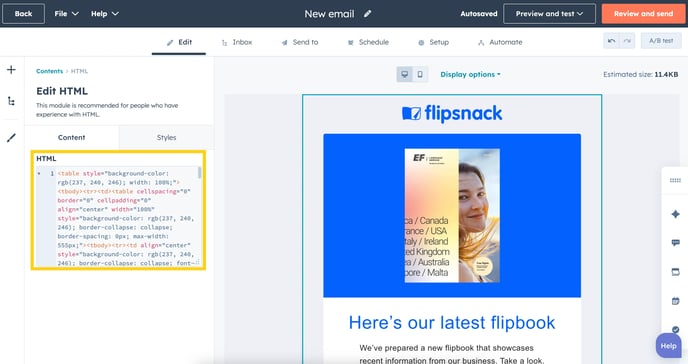Expand Preview and test dropdown
The image size is (688, 364).
(549, 14)
